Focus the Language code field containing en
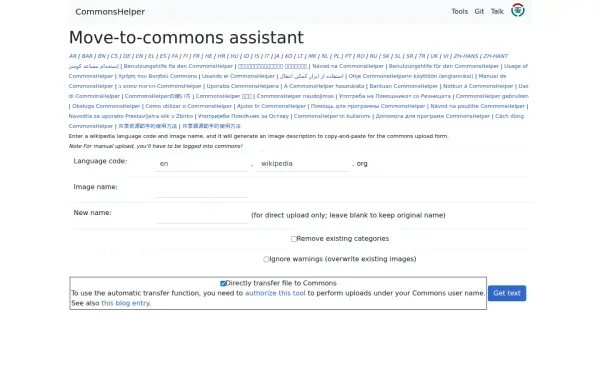 click(202, 164)
